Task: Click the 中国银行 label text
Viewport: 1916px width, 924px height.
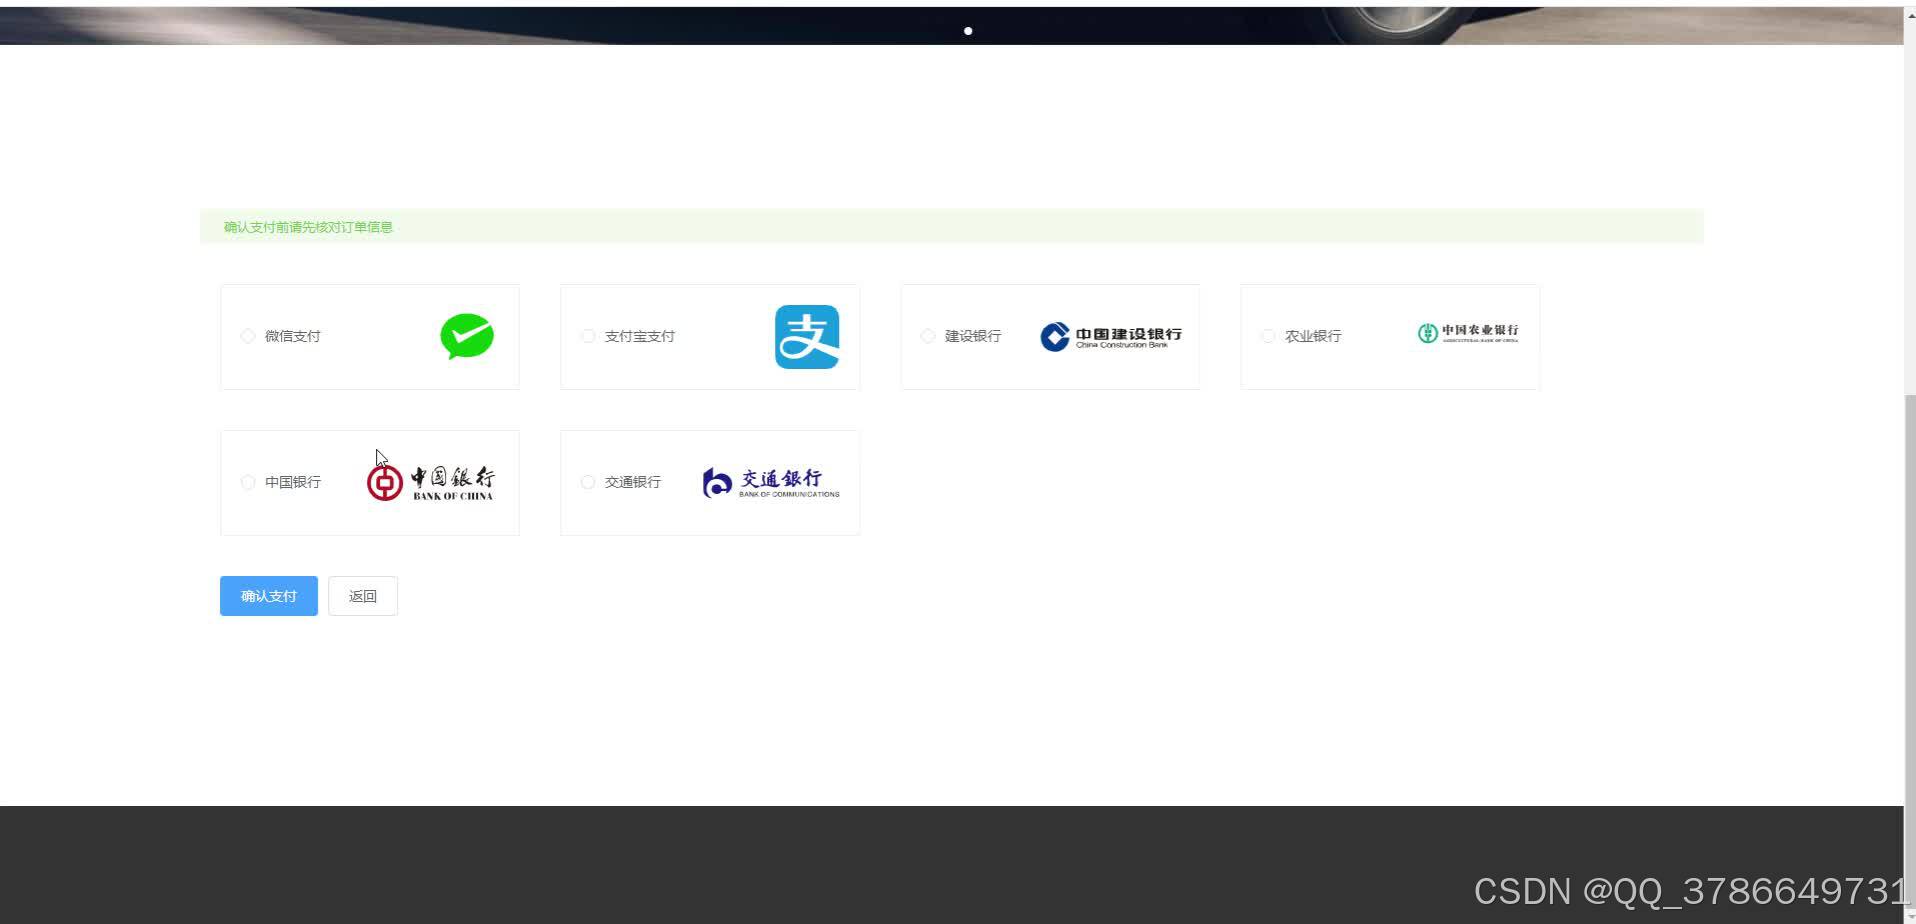Action: coord(293,482)
